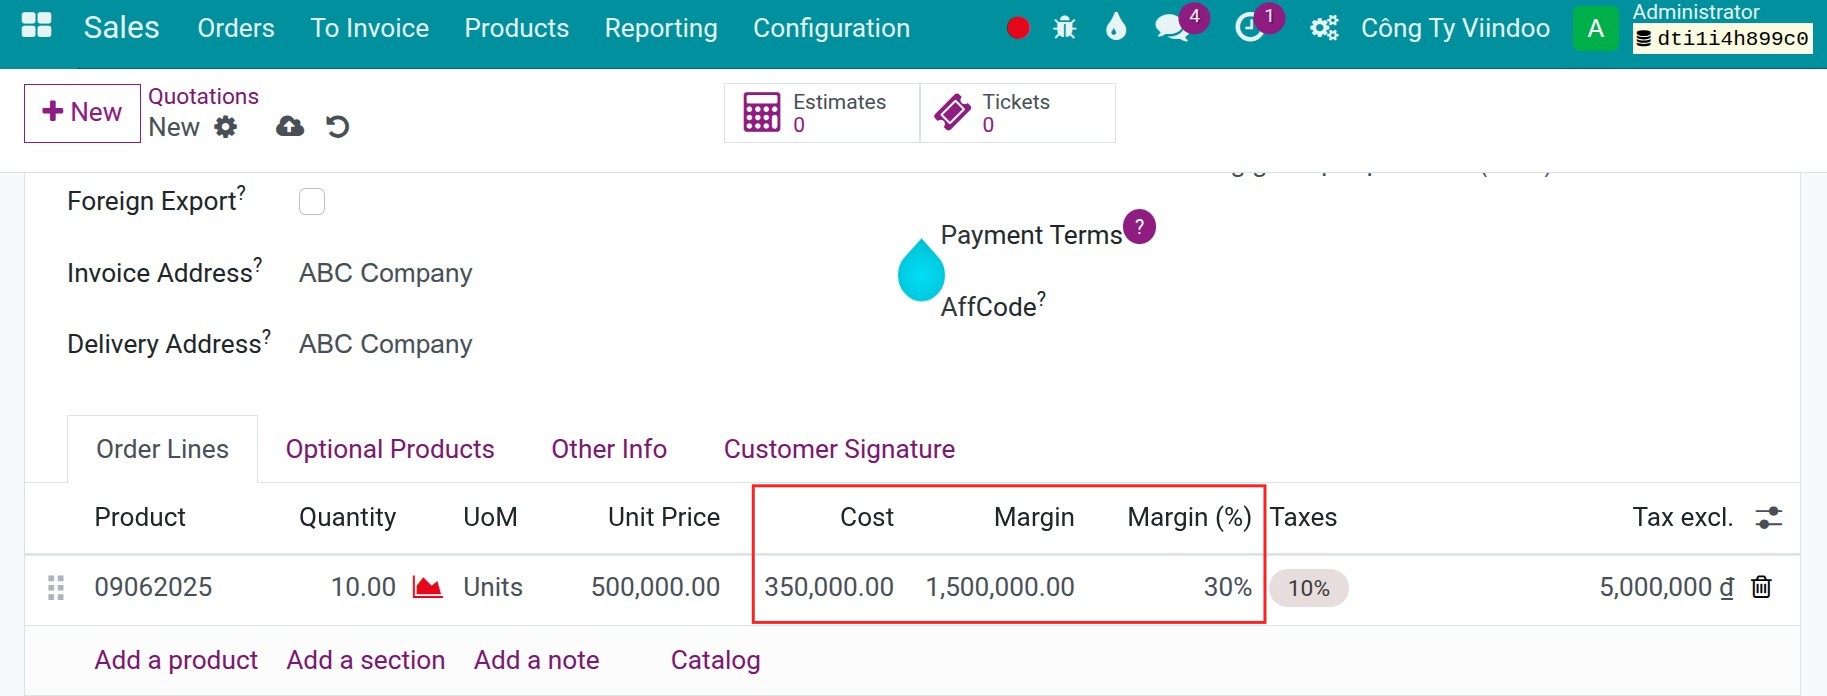Open the gear actions menu beside New
Viewport: 1827px width, 696px height.
[226, 127]
